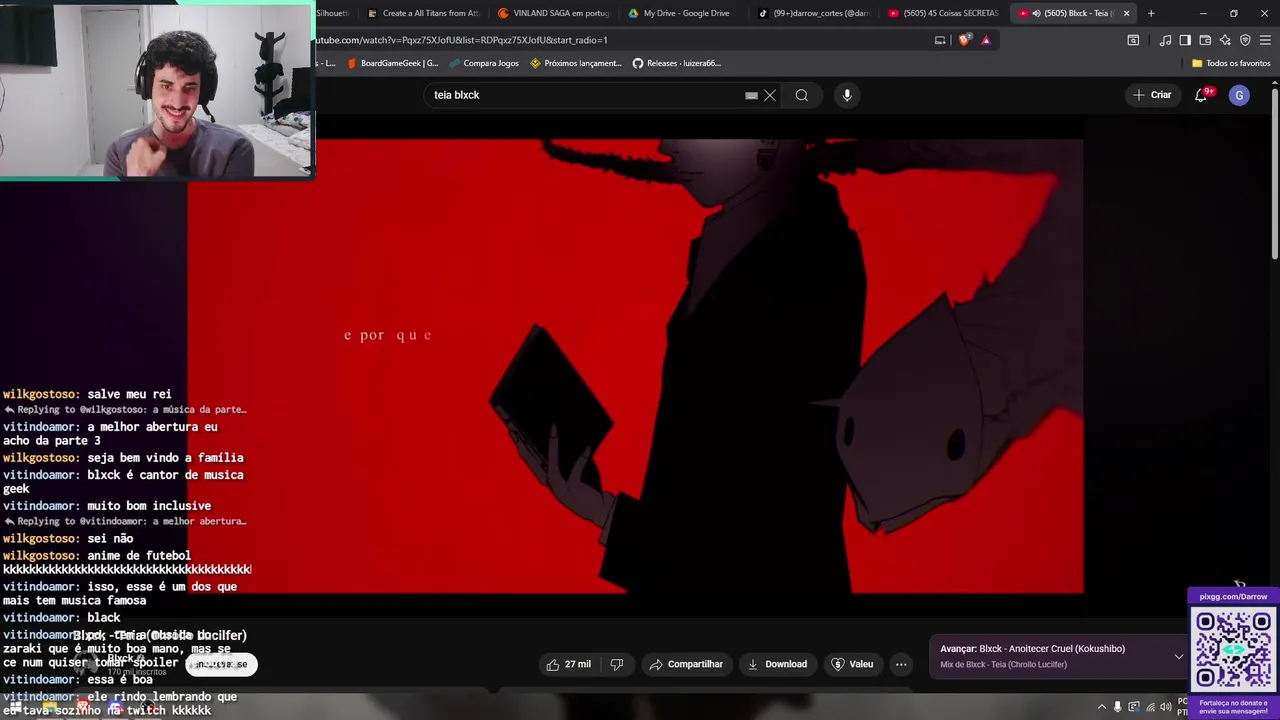Dislike the video with thumbs down
Image resolution: width=1280 pixels, height=720 pixels.
[617, 664]
